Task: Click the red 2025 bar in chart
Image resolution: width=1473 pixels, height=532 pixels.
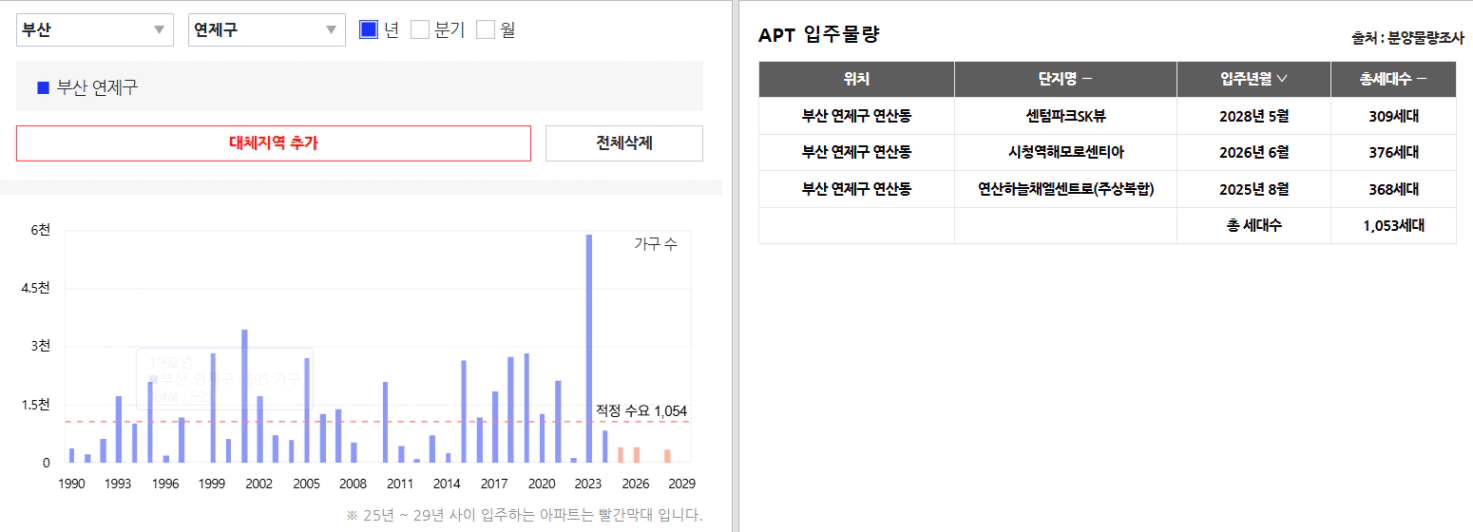Action: coord(620,455)
